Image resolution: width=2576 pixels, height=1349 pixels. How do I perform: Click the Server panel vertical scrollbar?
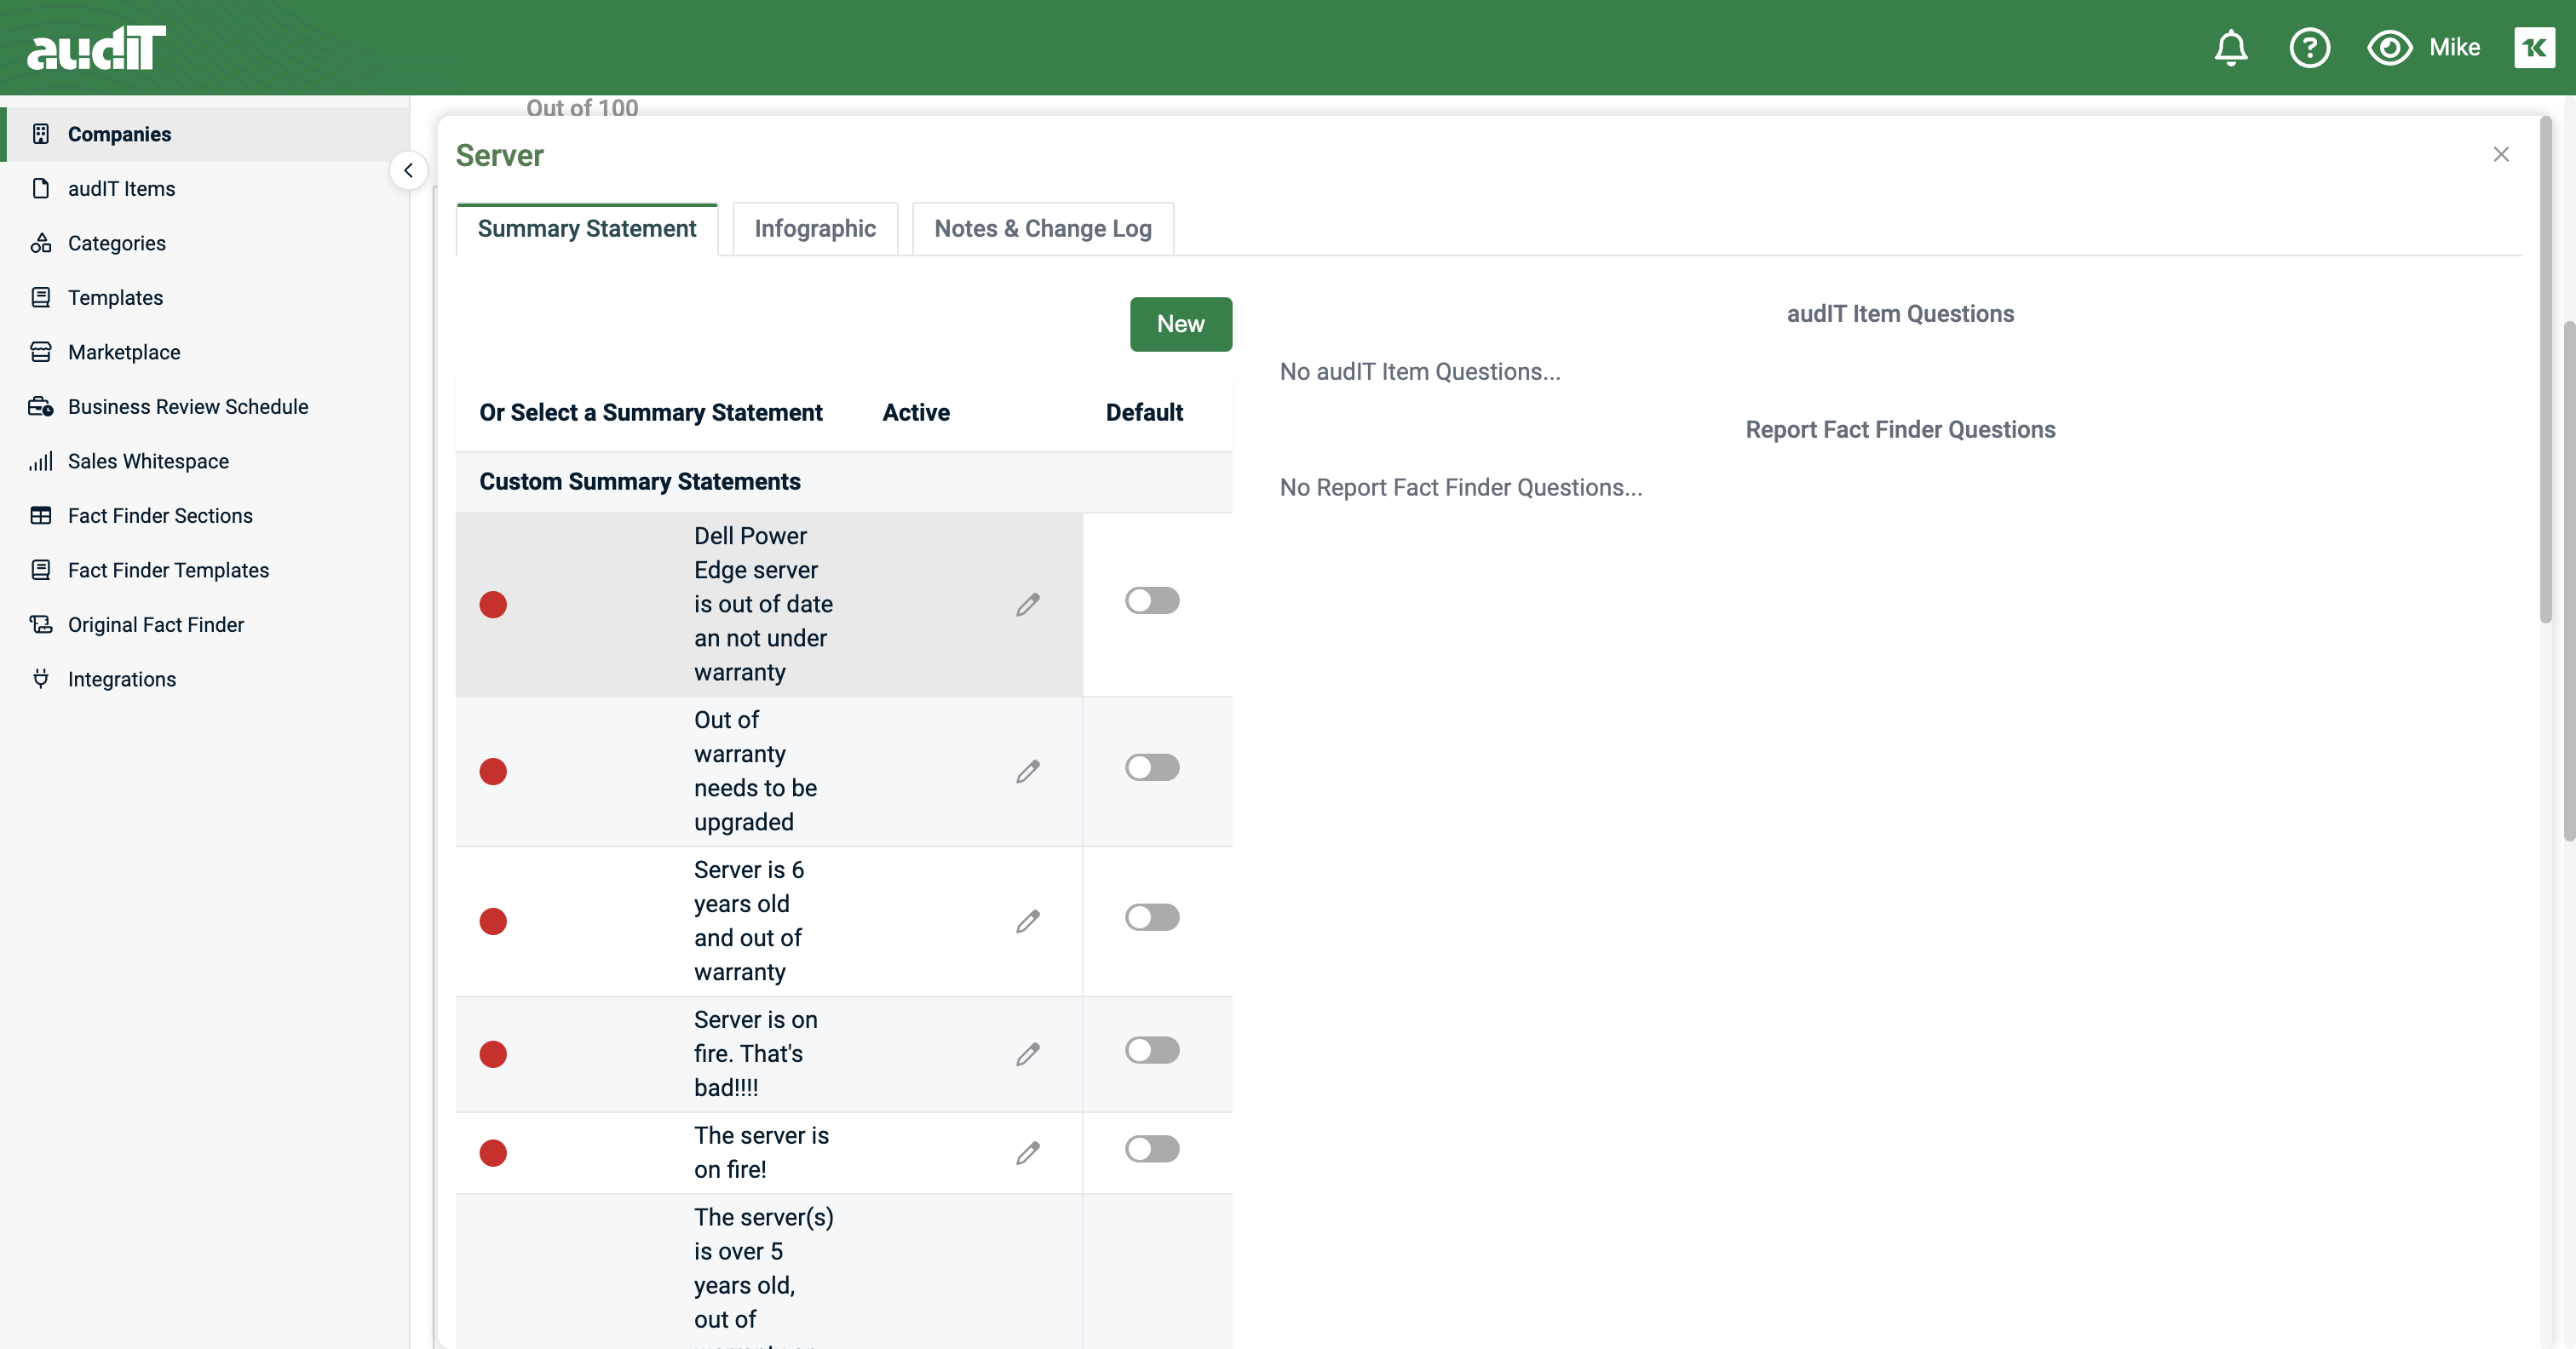tap(2545, 370)
